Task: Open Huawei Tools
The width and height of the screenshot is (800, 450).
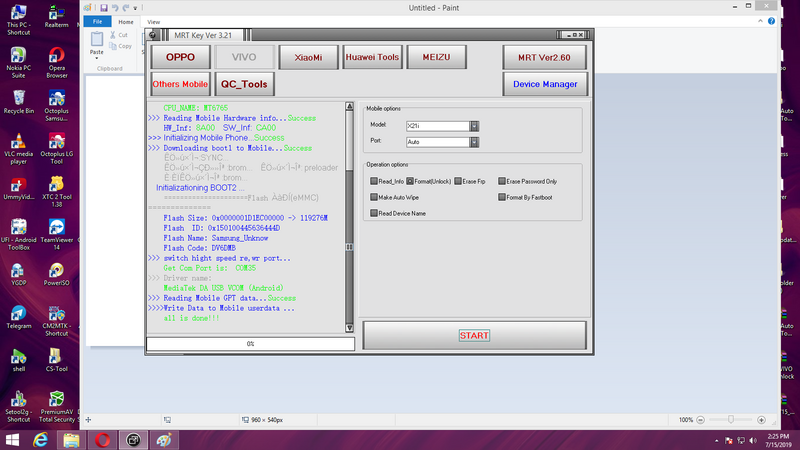Action: [372, 57]
